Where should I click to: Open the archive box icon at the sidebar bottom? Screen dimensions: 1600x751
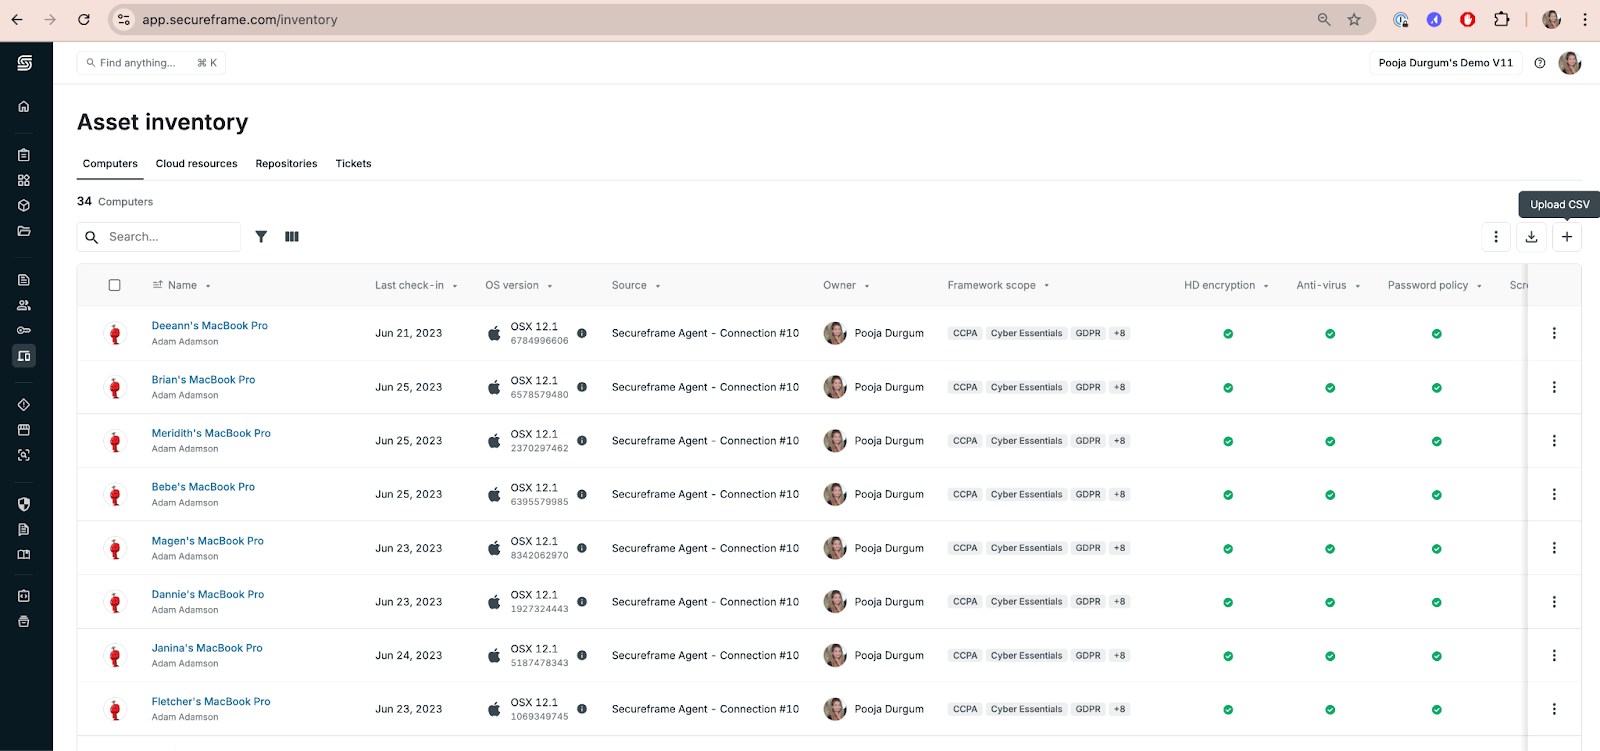[24, 621]
